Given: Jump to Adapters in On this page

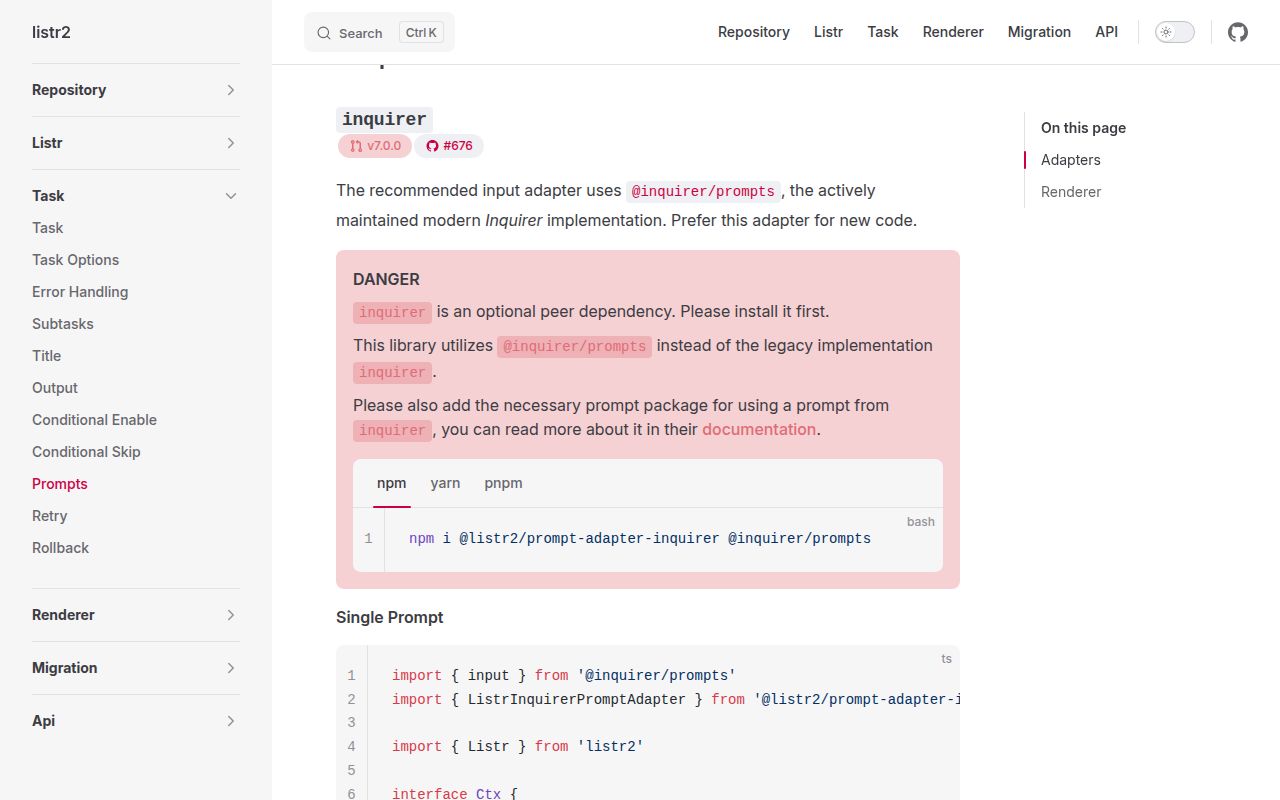Looking at the screenshot, I should coord(1070,160).
